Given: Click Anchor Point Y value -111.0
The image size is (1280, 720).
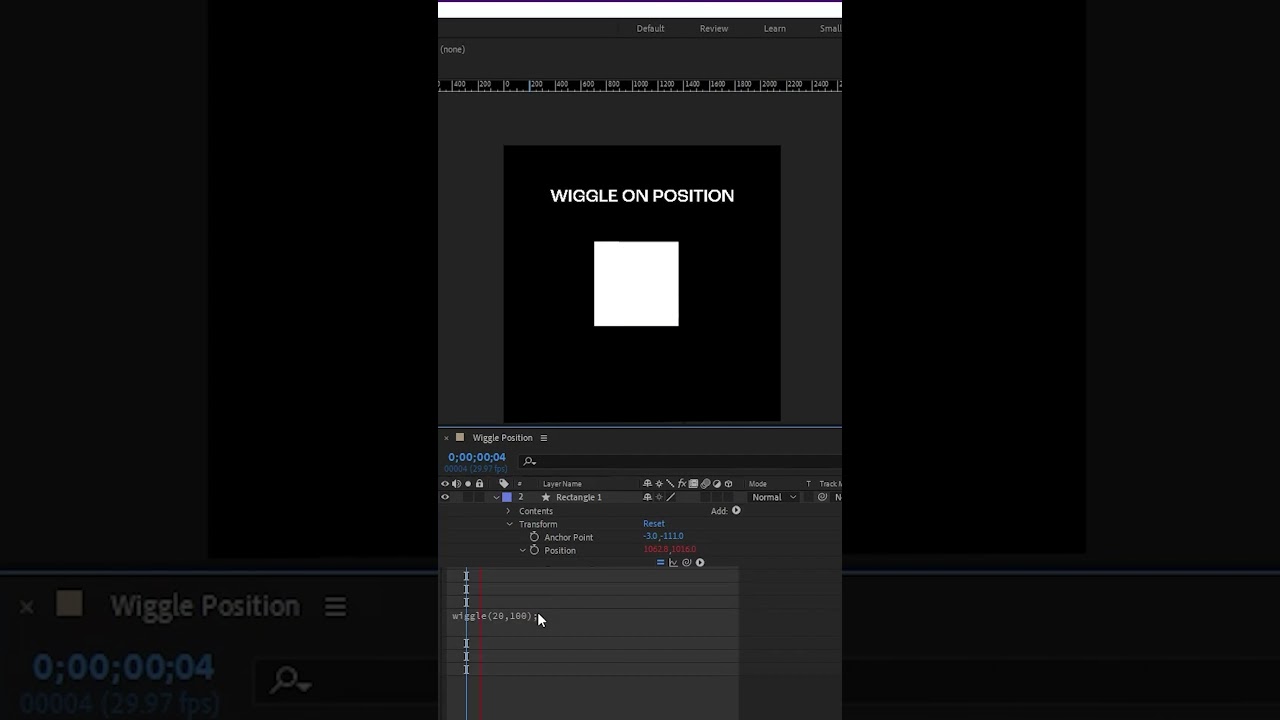Looking at the screenshot, I should point(673,537).
